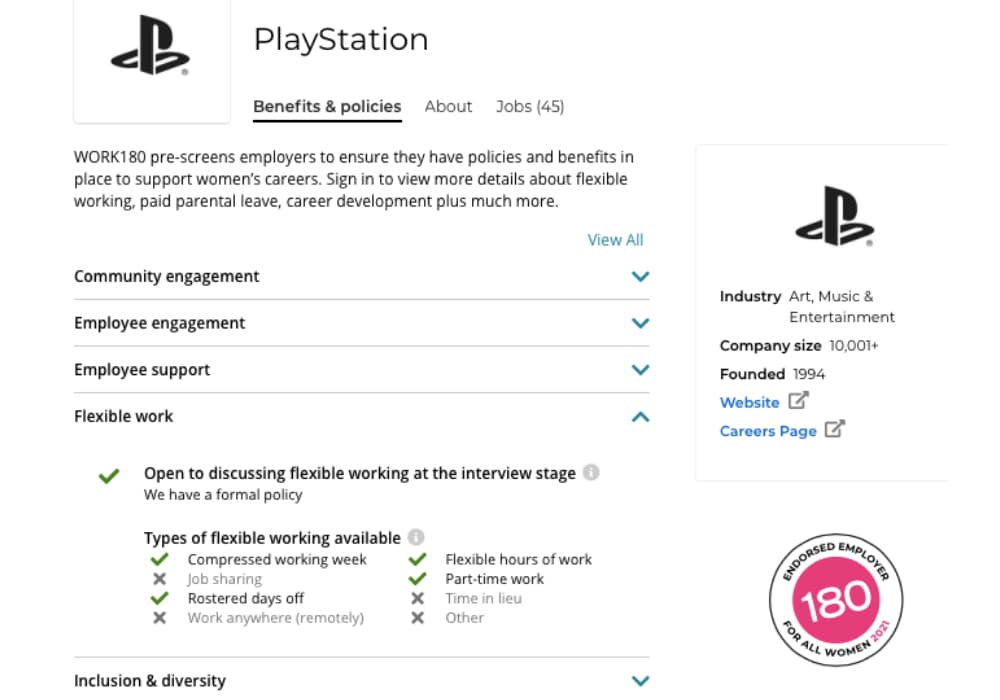Switch to the About tab
Image resolution: width=1000 pixels, height=700 pixels.
tap(448, 106)
